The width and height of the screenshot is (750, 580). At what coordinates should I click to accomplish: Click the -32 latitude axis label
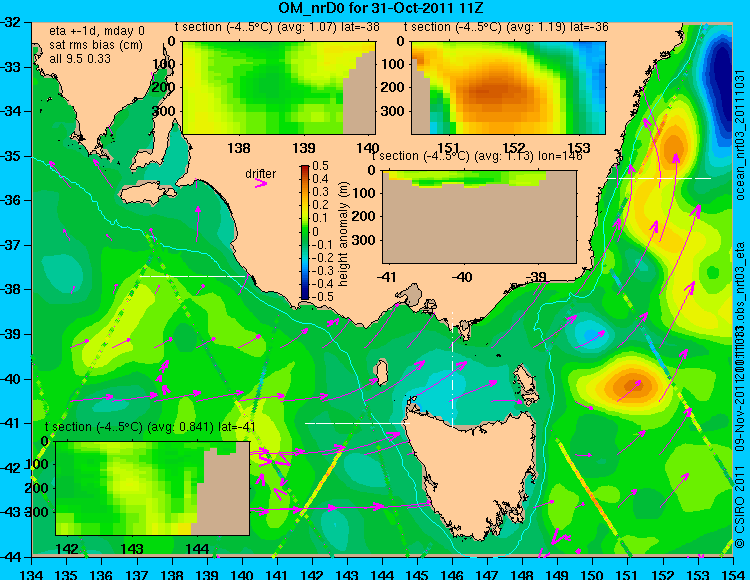(x=10, y=22)
